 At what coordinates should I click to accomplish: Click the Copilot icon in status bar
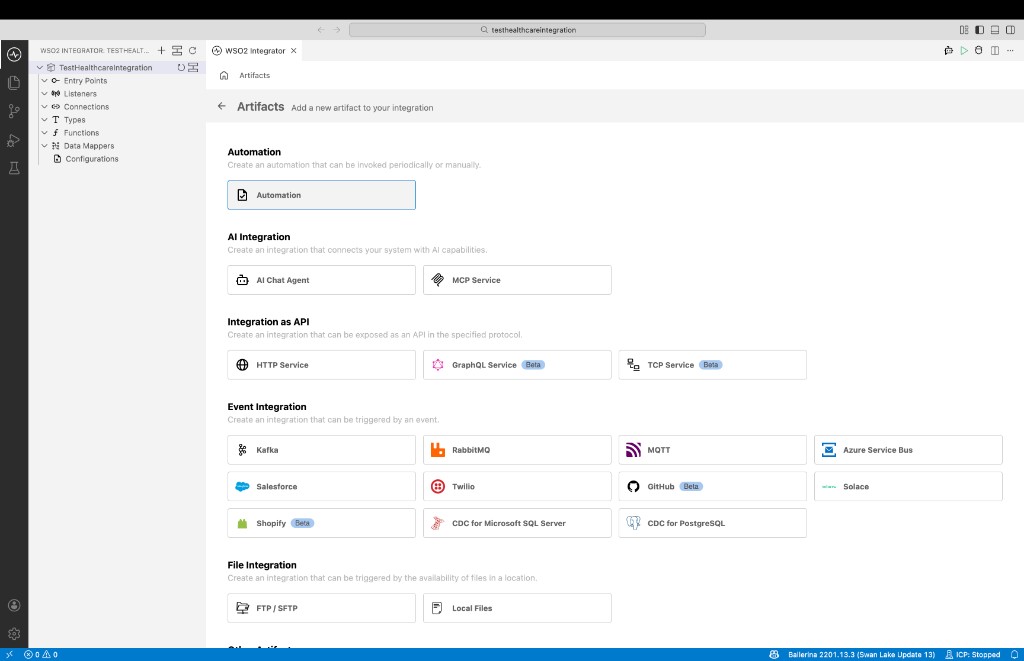click(774, 654)
